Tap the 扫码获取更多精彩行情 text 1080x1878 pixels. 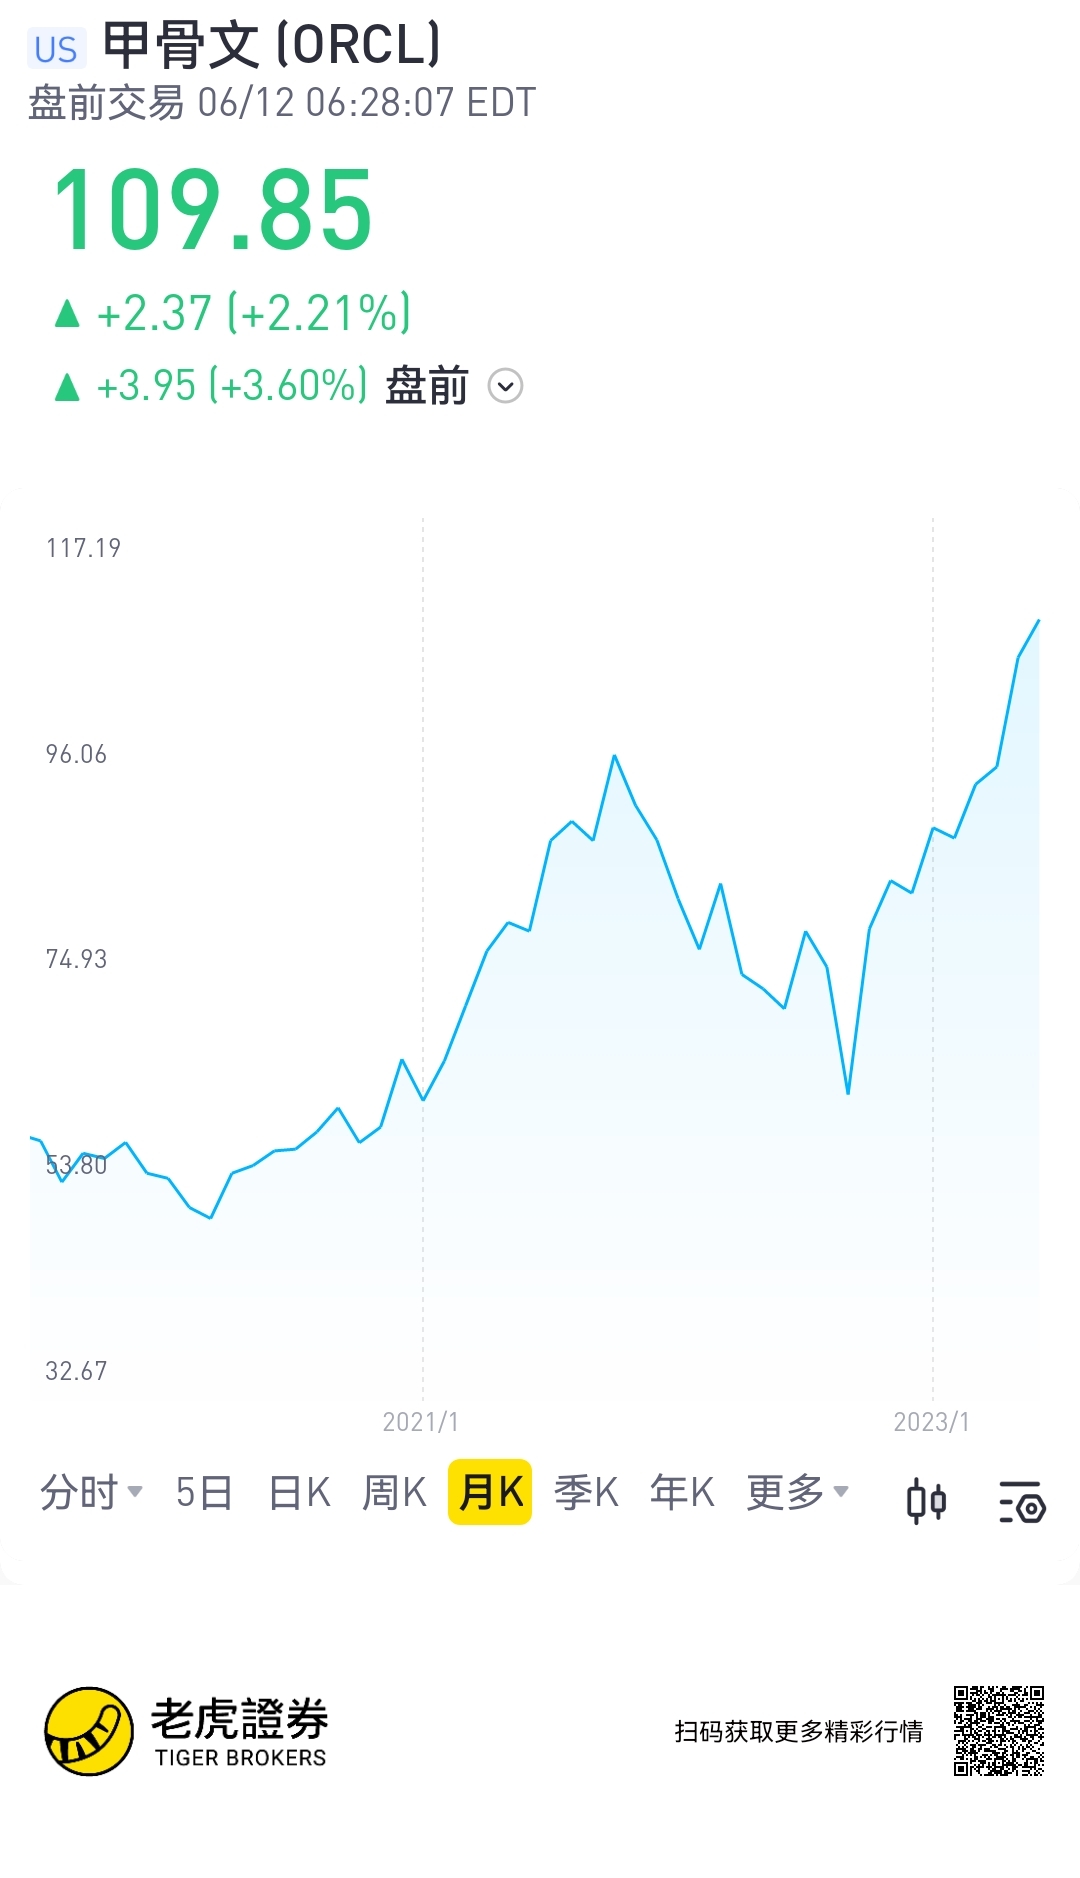(798, 1731)
